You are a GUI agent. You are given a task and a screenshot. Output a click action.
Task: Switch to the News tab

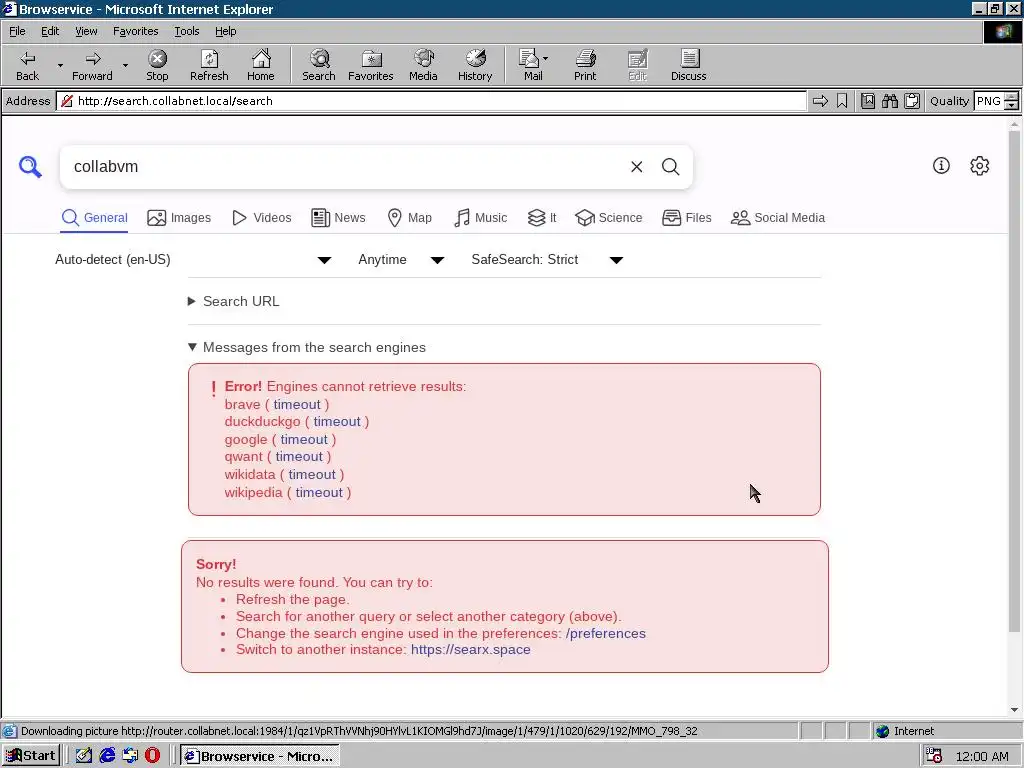pos(338,217)
